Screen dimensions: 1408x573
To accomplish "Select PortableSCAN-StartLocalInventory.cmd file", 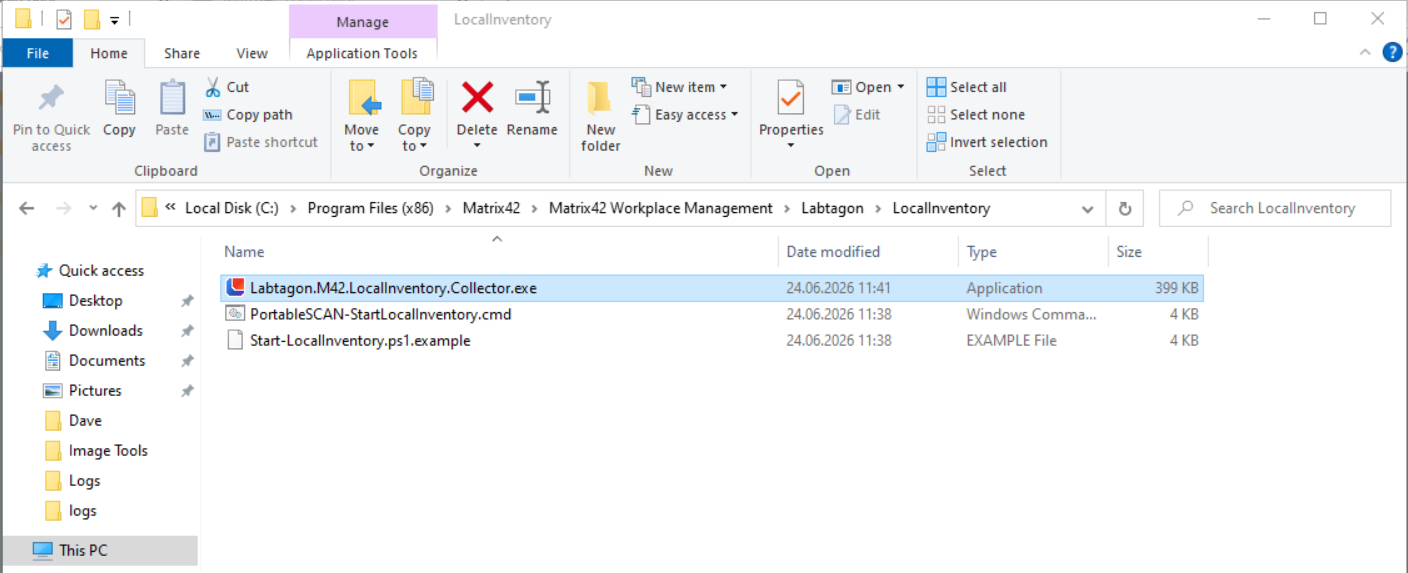I will pyautogui.click(x=711, y=314).
